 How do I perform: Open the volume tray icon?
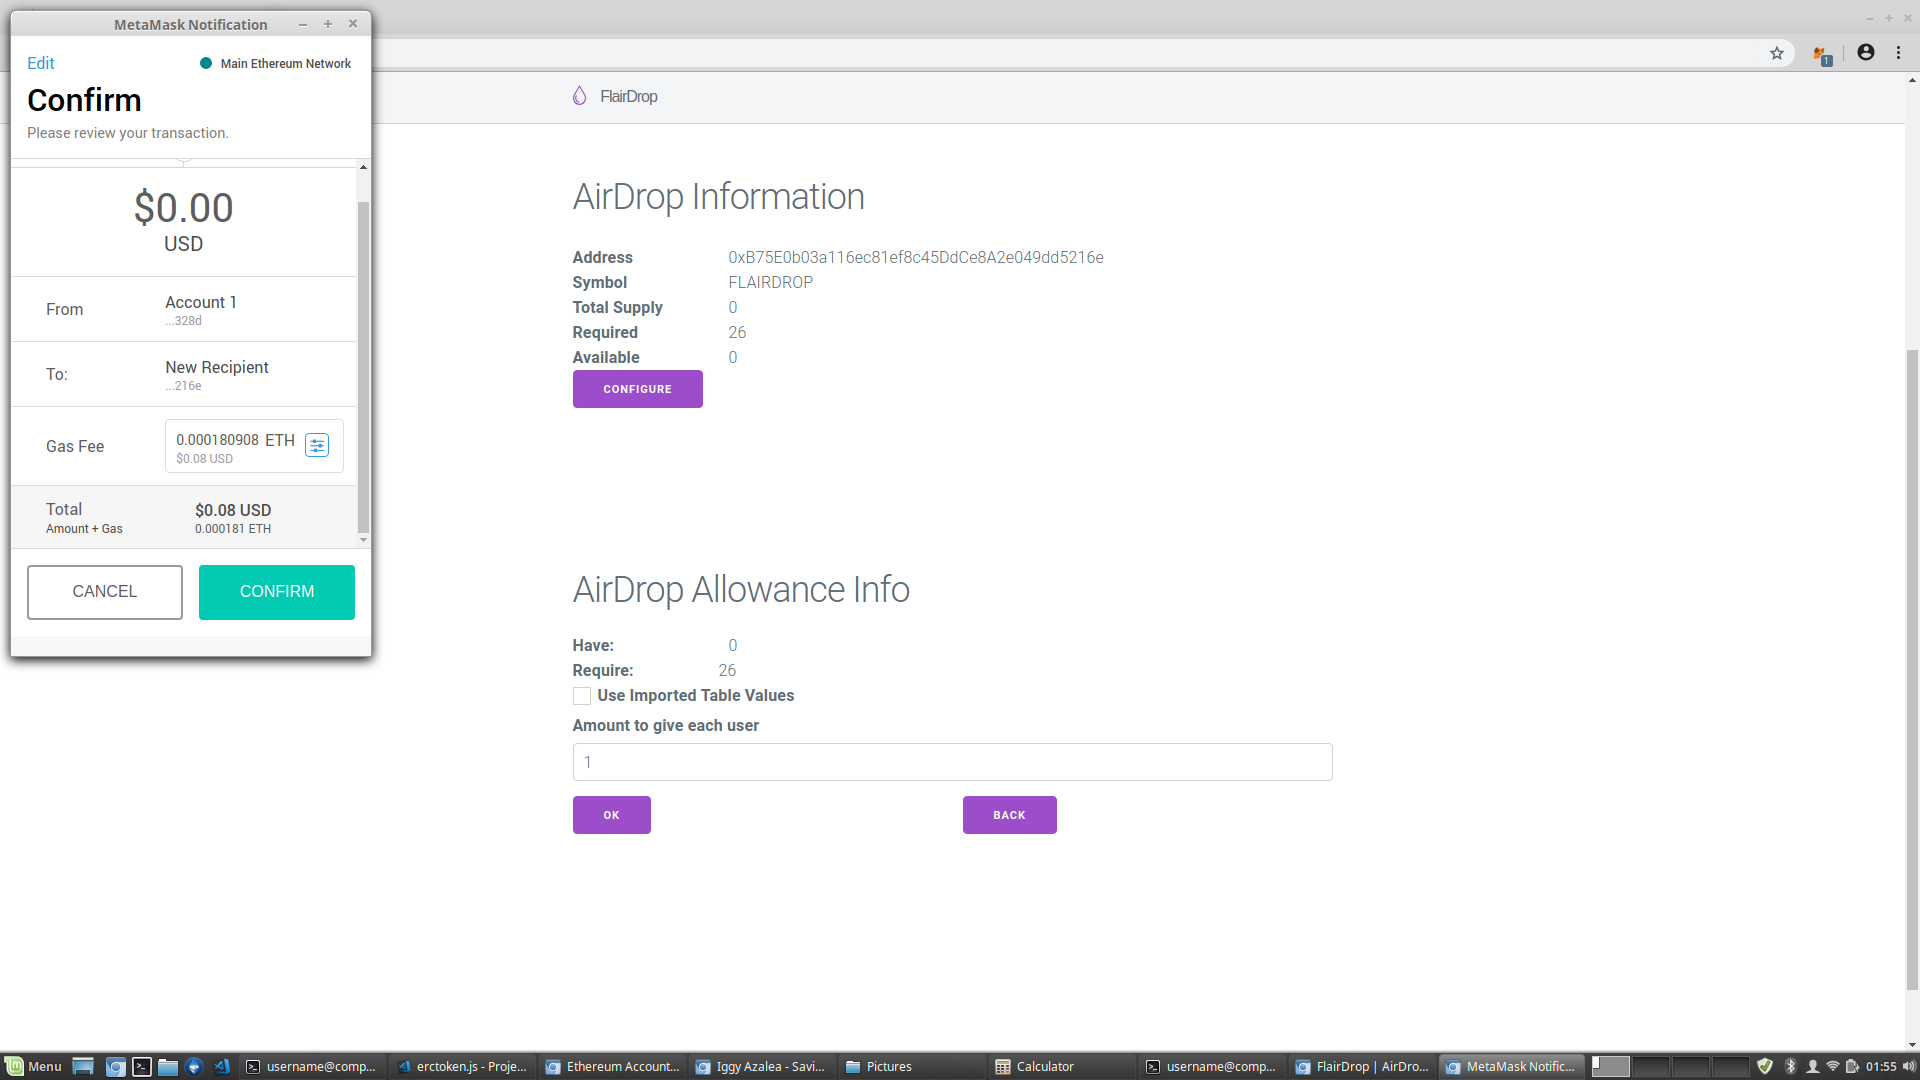pos(1908,1067)
